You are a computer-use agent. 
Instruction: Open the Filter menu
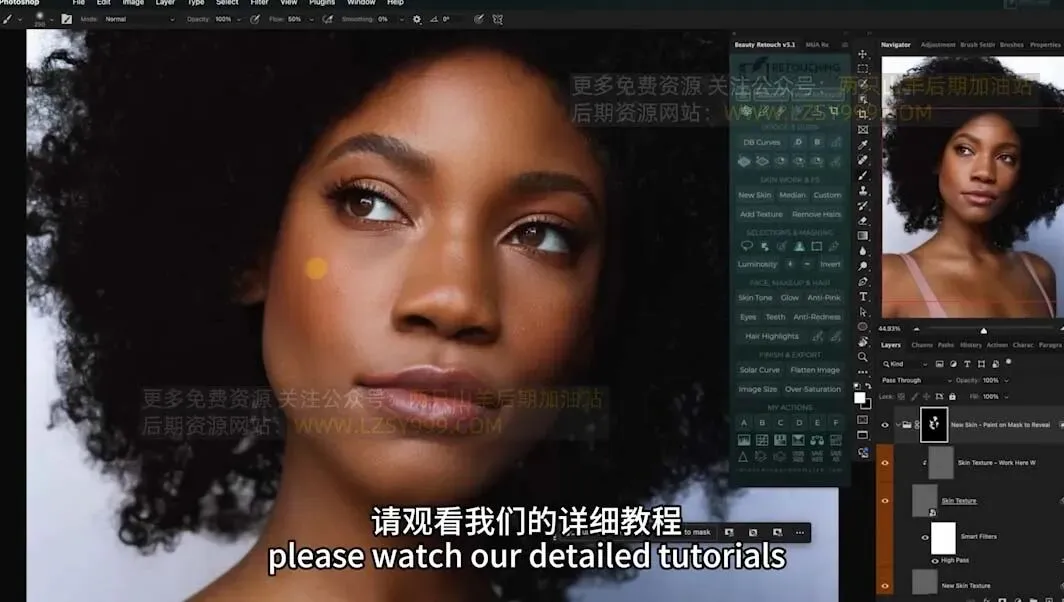[x=259, y=3]
